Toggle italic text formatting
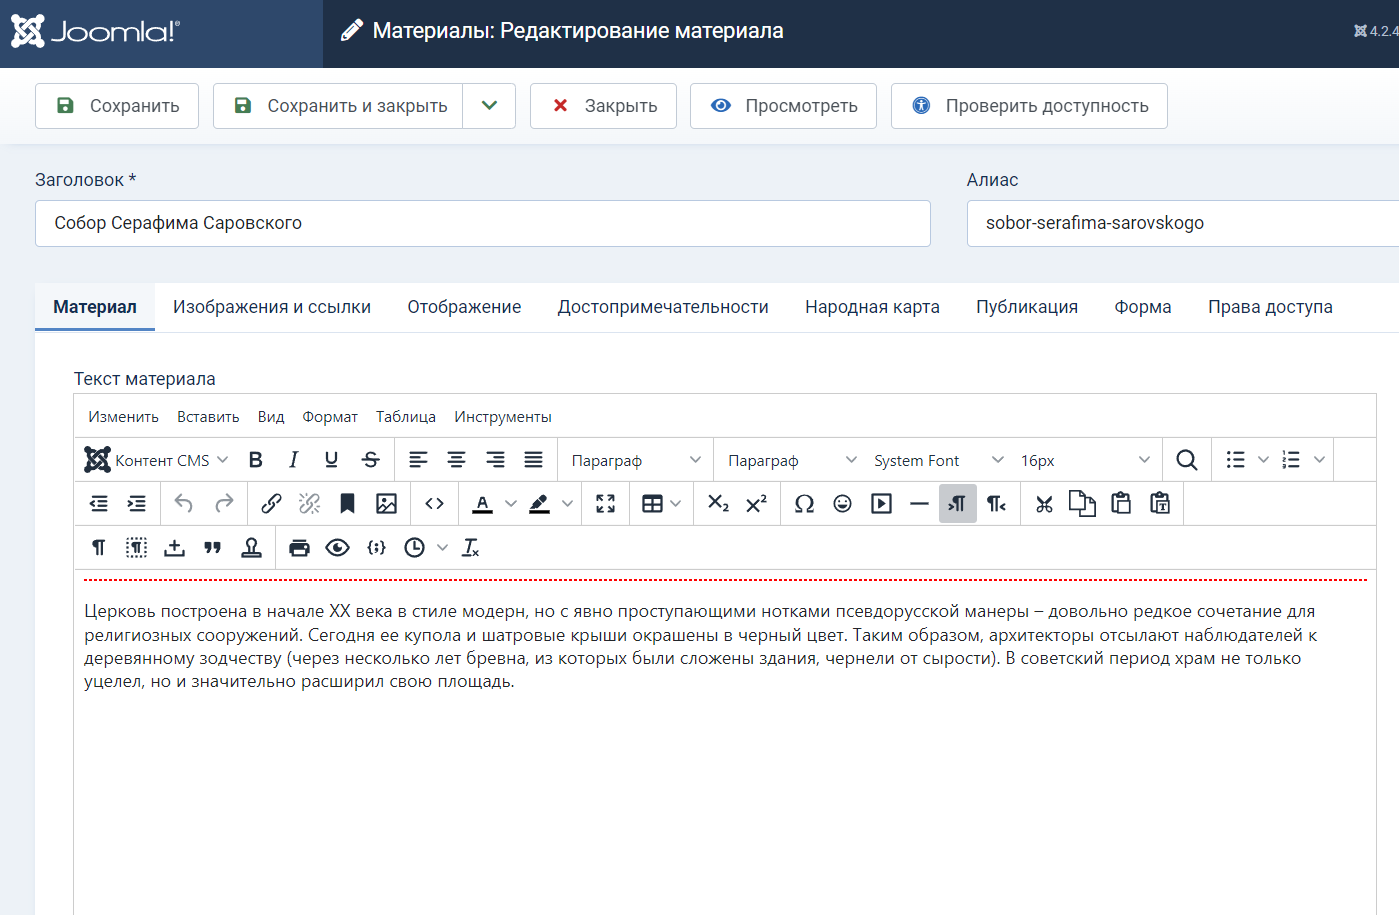 (293, 460)
